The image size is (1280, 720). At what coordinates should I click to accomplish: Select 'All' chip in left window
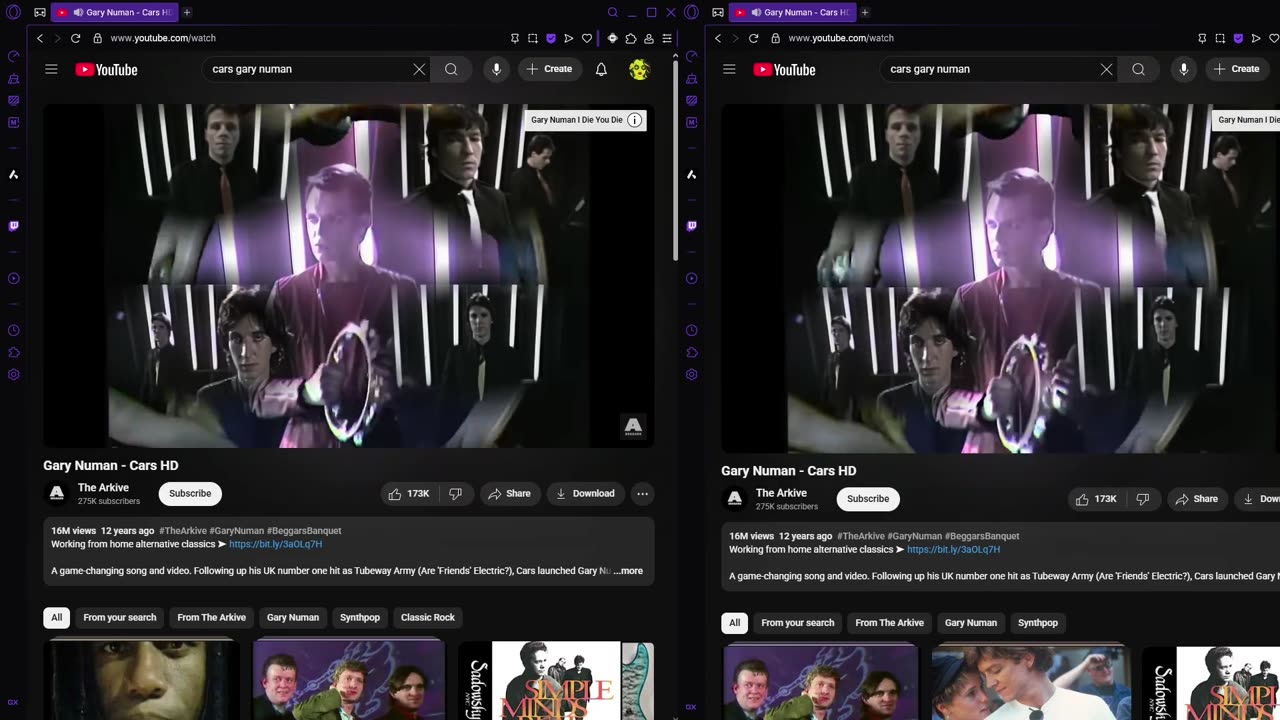tap(56, 617)
